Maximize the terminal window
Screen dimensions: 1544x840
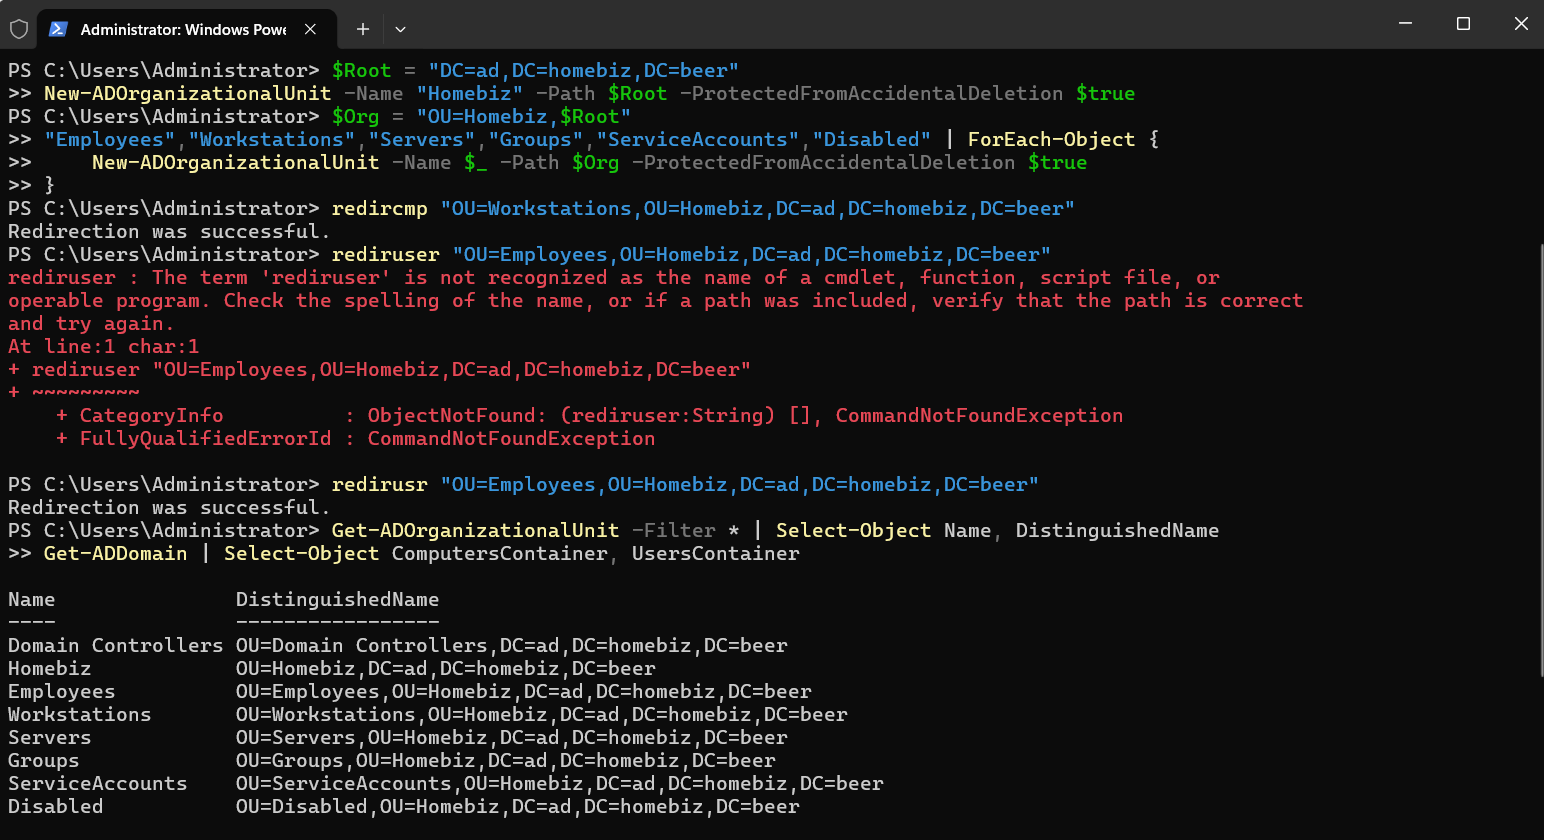[1463, 23]
